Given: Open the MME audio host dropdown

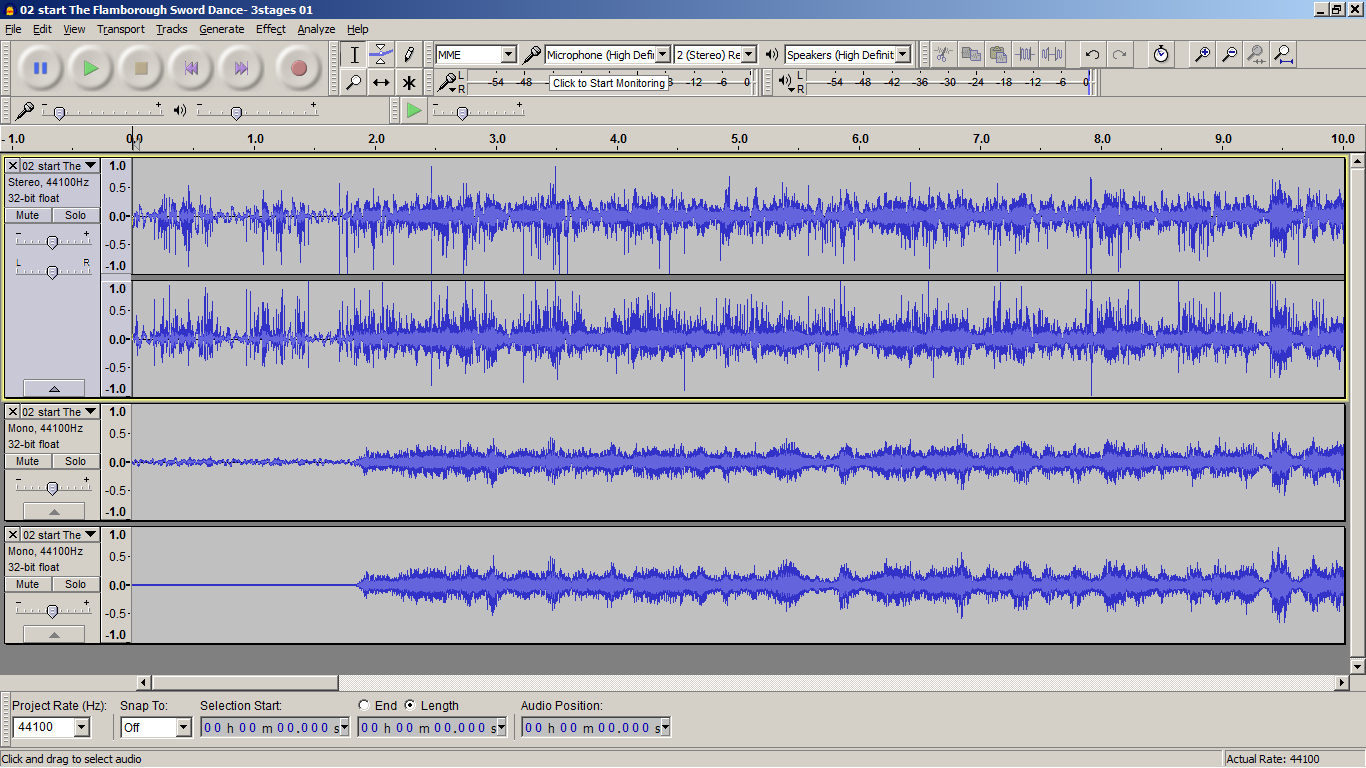Looking at the screenshot, I should [x=508, y=54].
